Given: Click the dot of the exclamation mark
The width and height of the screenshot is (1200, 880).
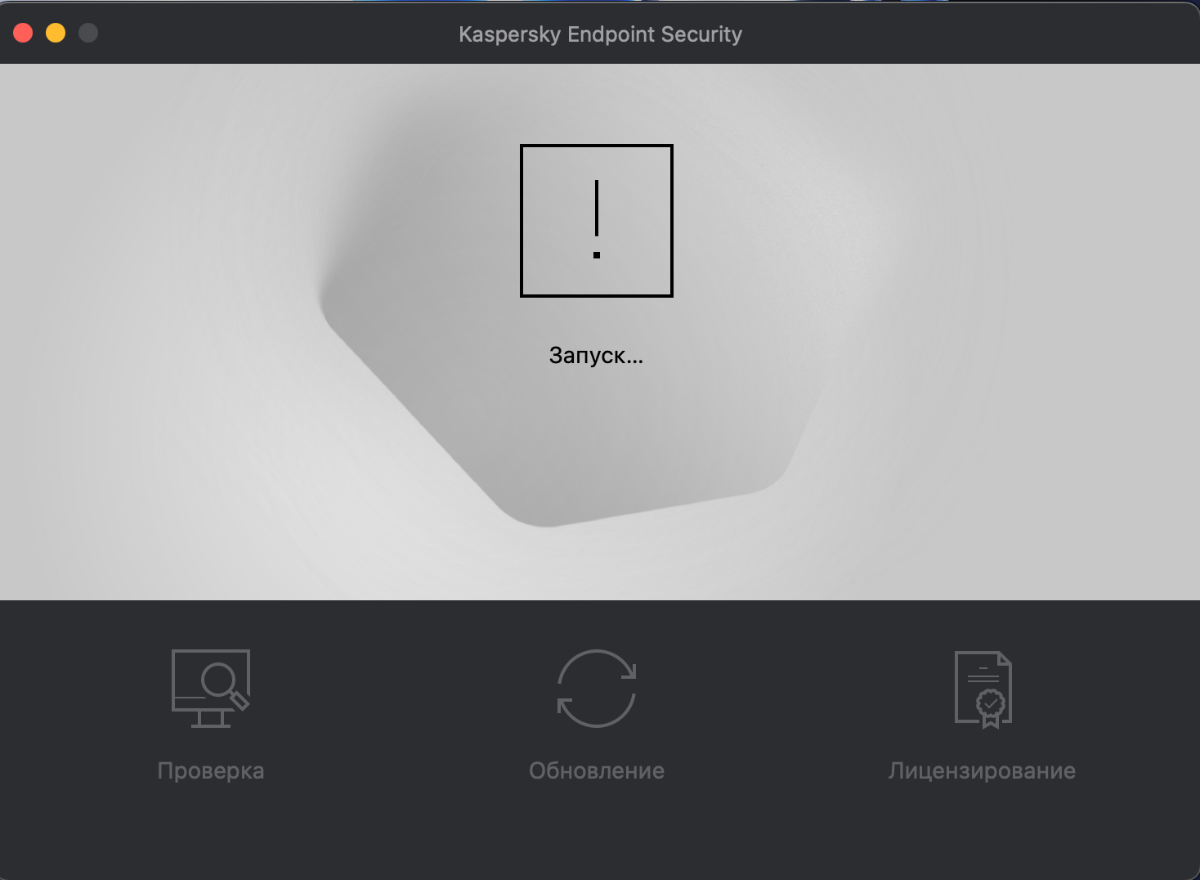Looking at the screenshot, I should (597, 256).
